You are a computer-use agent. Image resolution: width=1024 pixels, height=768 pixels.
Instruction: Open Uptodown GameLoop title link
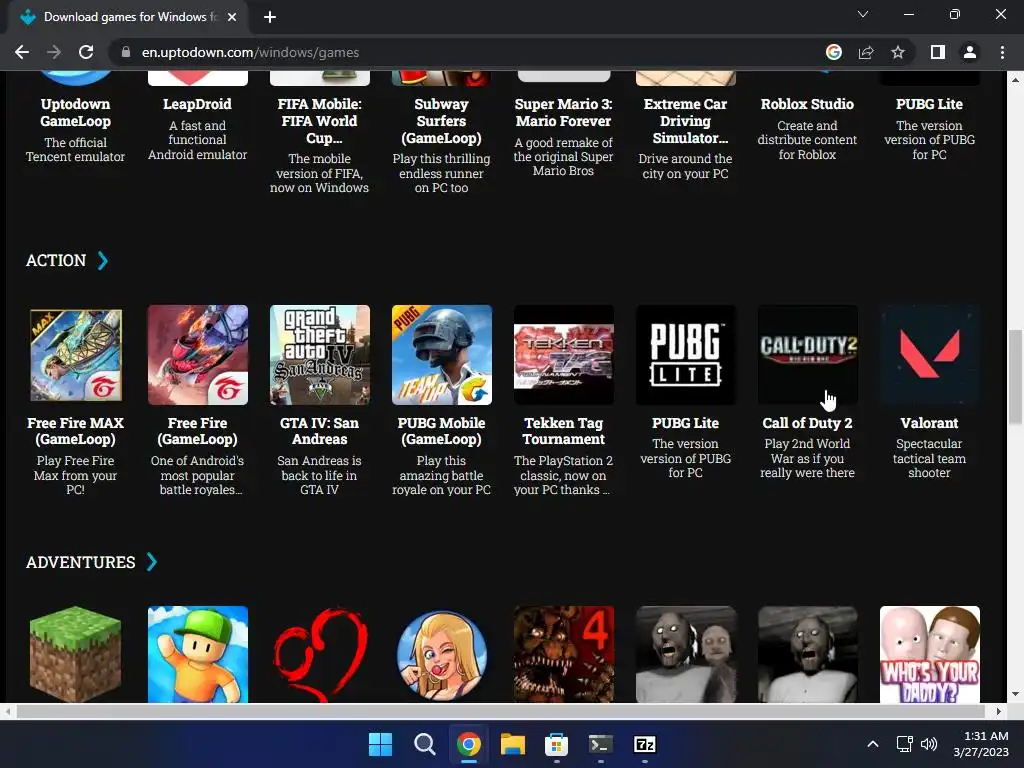(x=76, y=112)
